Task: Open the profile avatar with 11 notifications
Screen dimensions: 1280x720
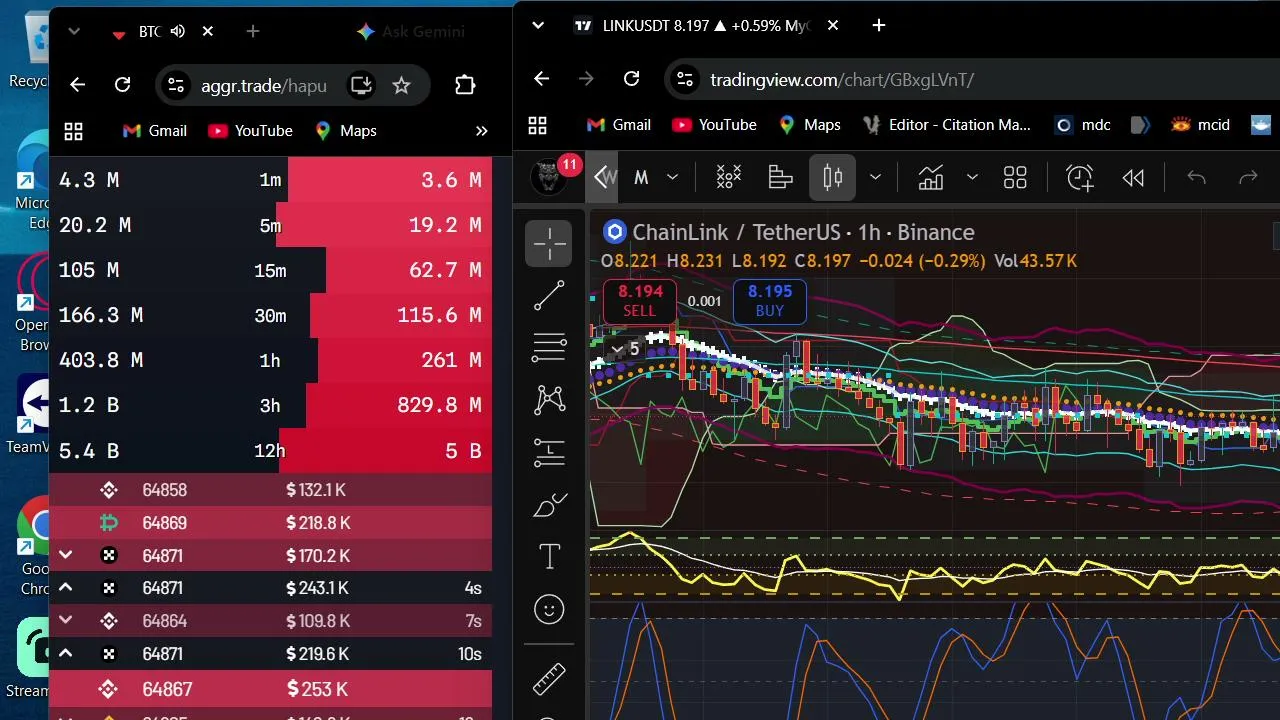Action: tap(549, 177)
